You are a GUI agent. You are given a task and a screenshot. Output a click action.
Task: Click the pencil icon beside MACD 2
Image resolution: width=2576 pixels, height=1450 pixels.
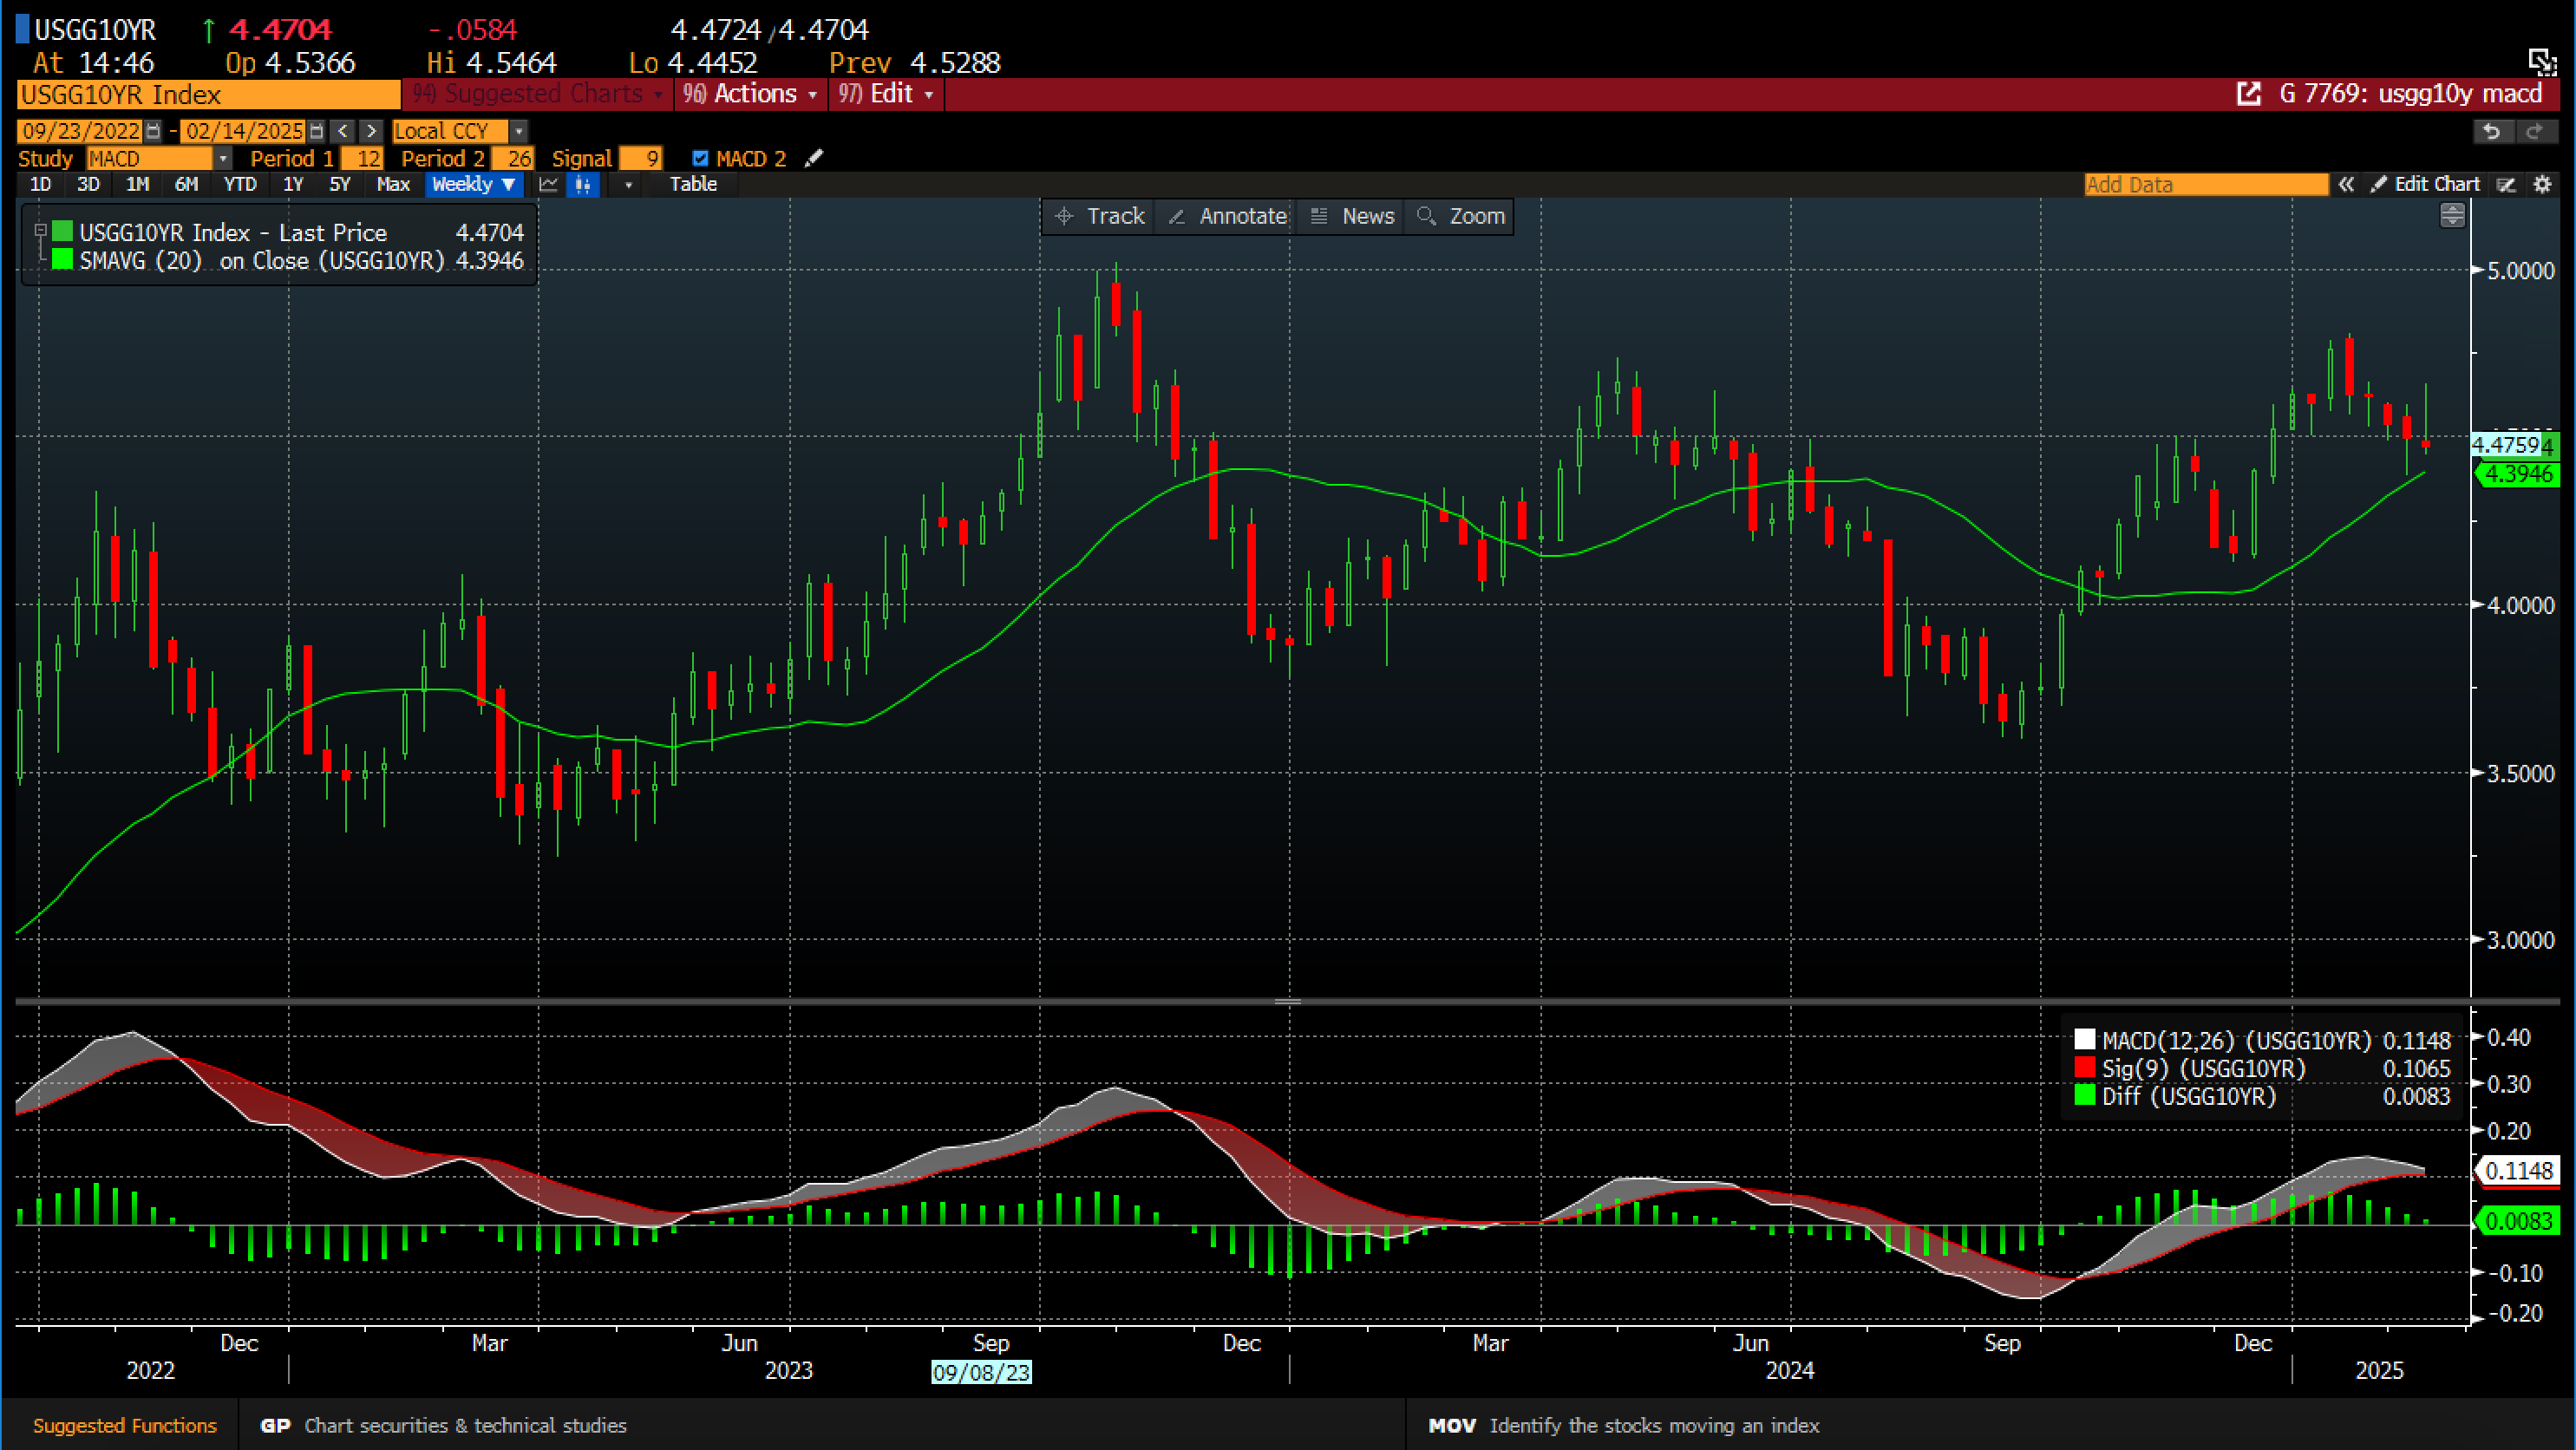point(814,158)
